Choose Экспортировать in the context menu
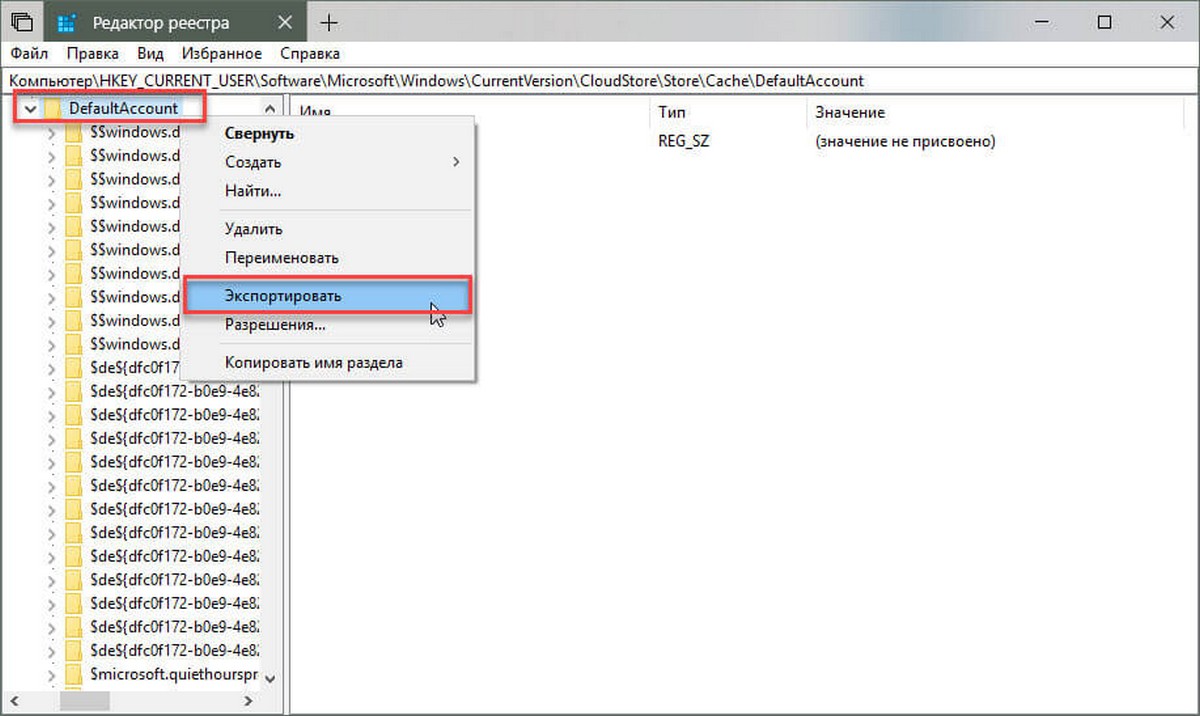 (329, 296)
